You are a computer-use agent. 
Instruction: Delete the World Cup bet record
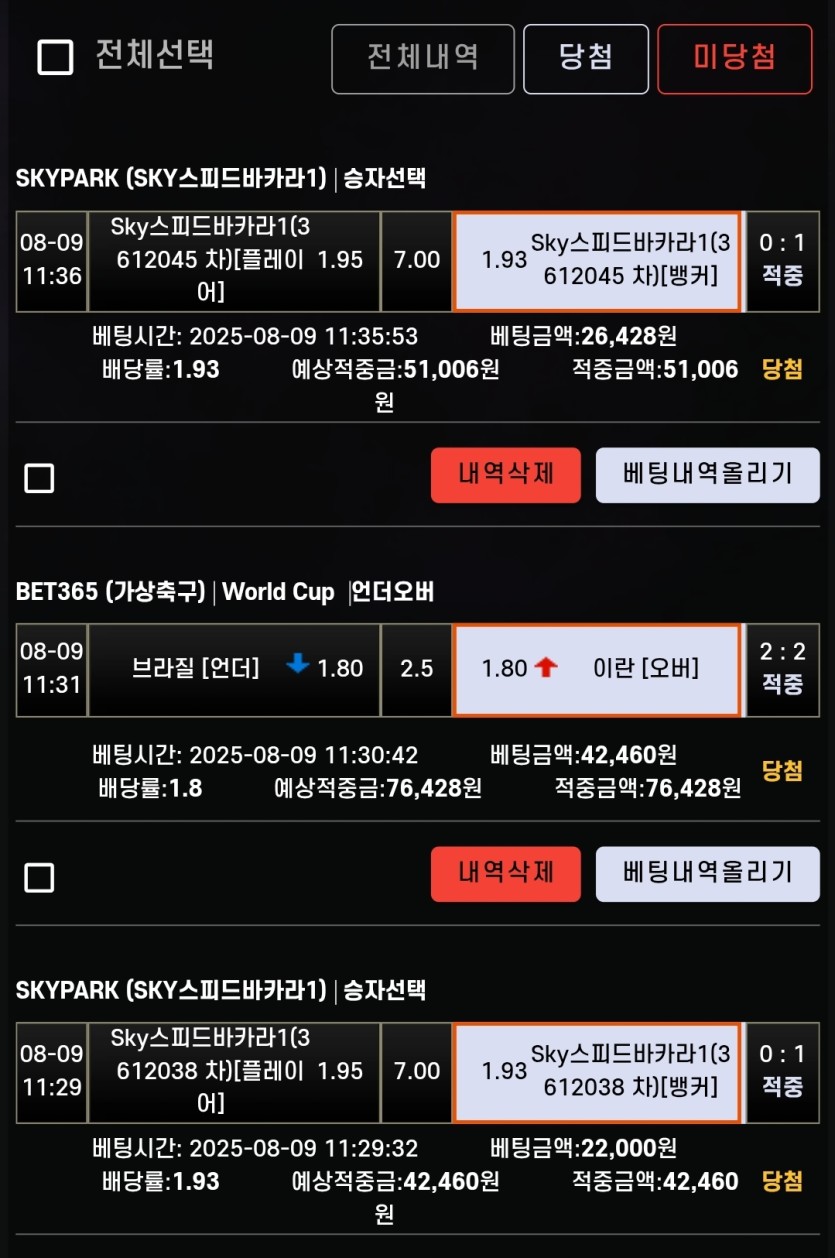(505, 873)
